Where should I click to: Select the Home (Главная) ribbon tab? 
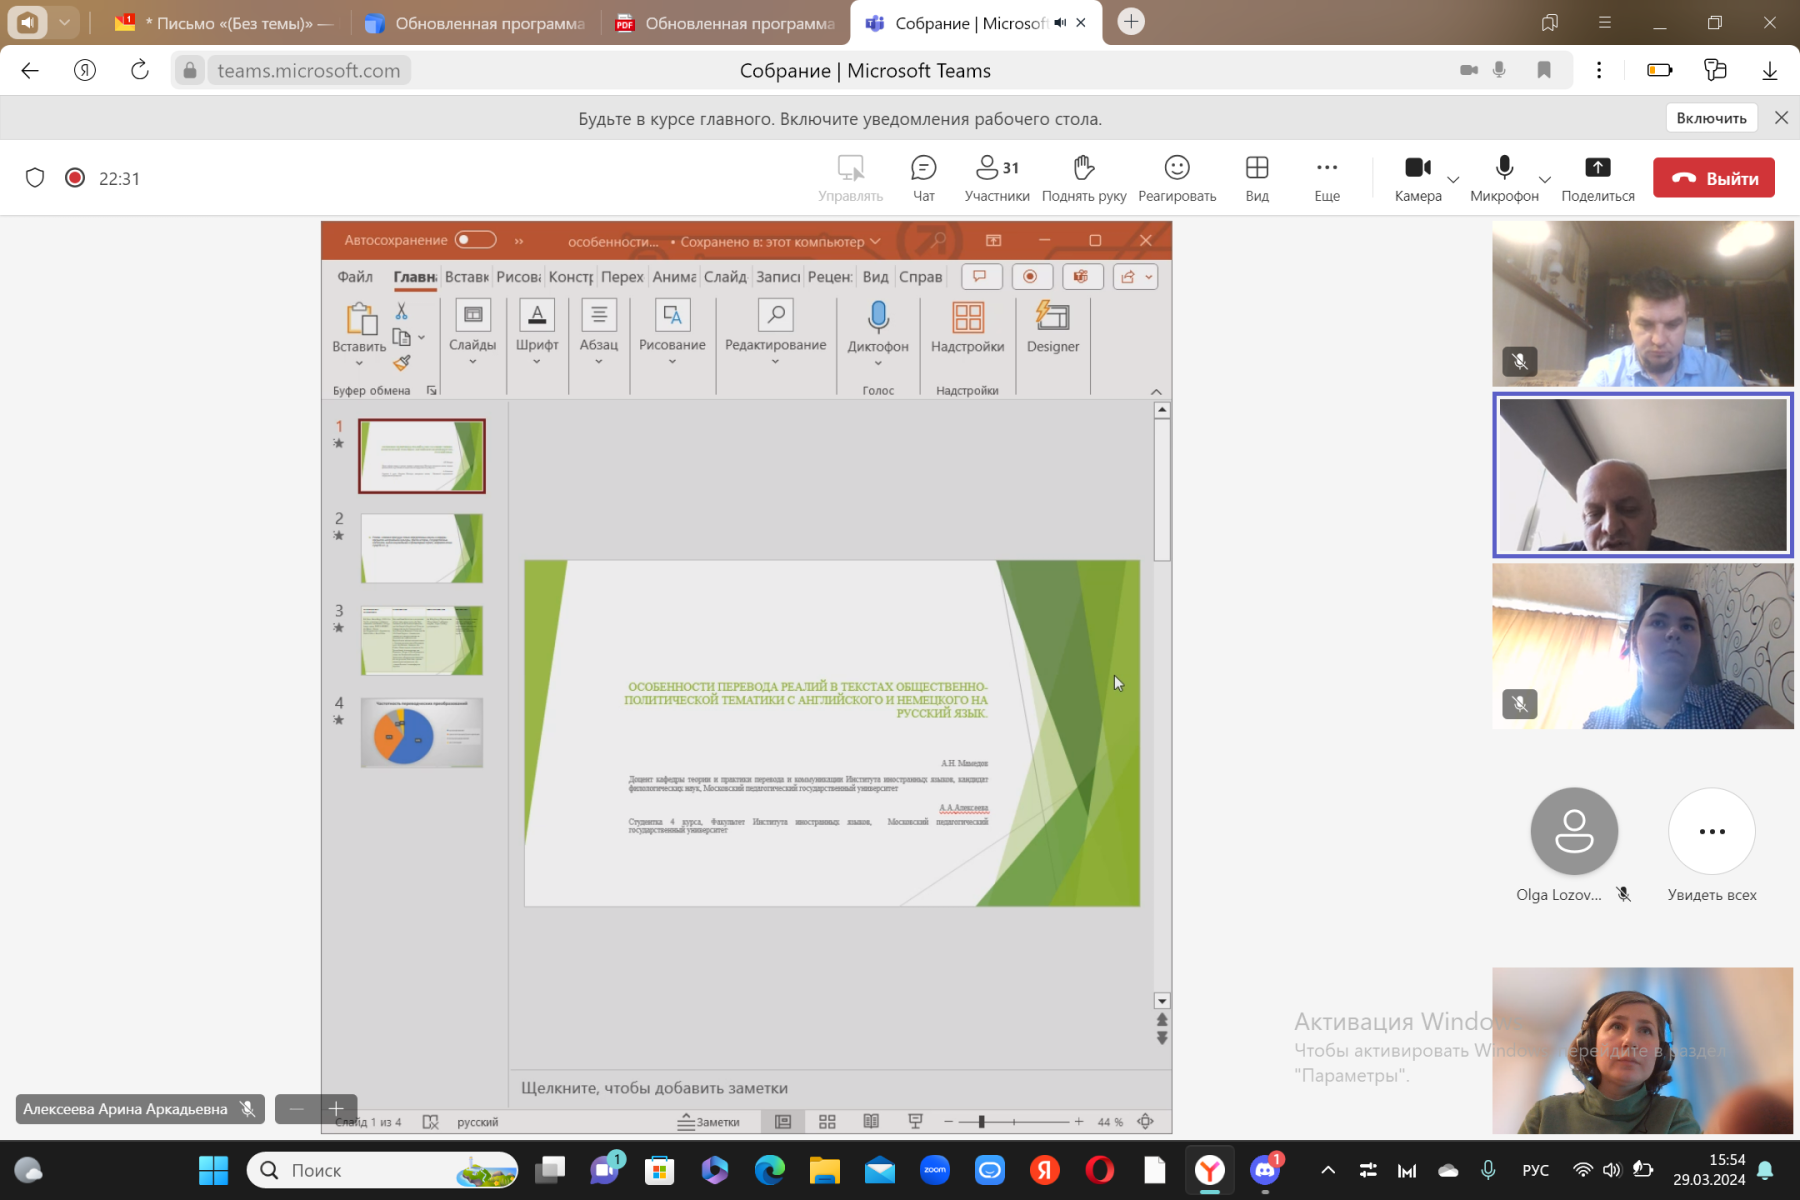pyautogui.click(x=414, y=277)
